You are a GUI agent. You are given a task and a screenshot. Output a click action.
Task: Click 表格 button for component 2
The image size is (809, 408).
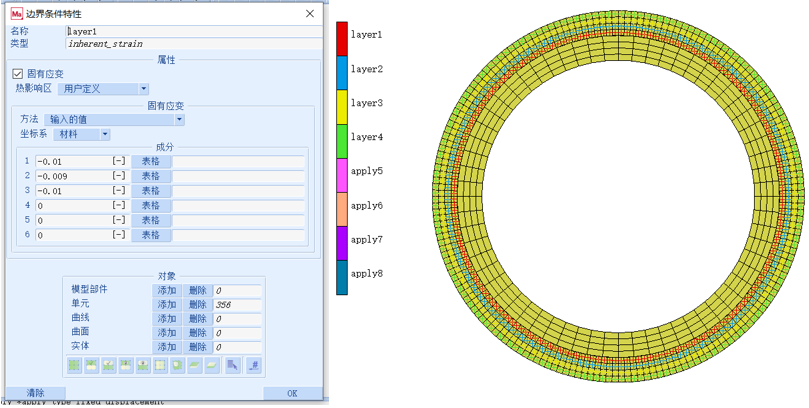(x=151, y=176)
